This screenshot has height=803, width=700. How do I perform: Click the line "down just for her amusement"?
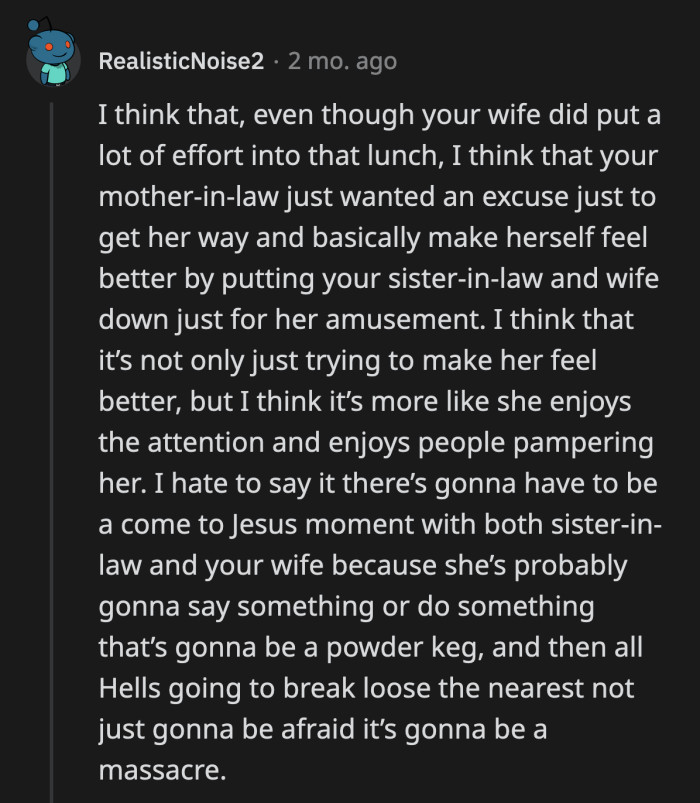pyautogui.click(x=366, y=318)
